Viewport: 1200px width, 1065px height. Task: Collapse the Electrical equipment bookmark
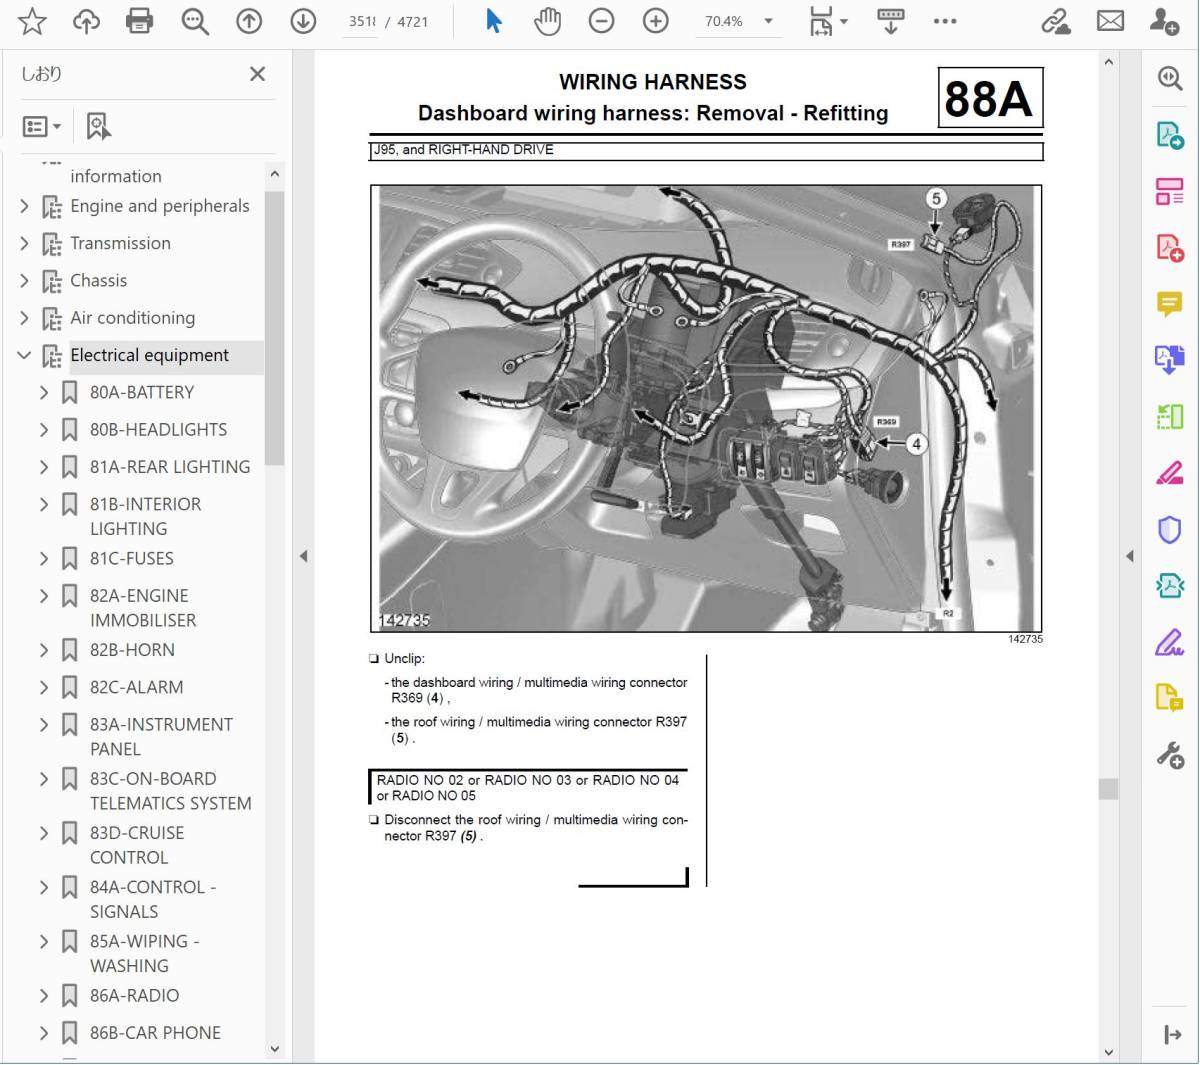(x=24, y=355)
